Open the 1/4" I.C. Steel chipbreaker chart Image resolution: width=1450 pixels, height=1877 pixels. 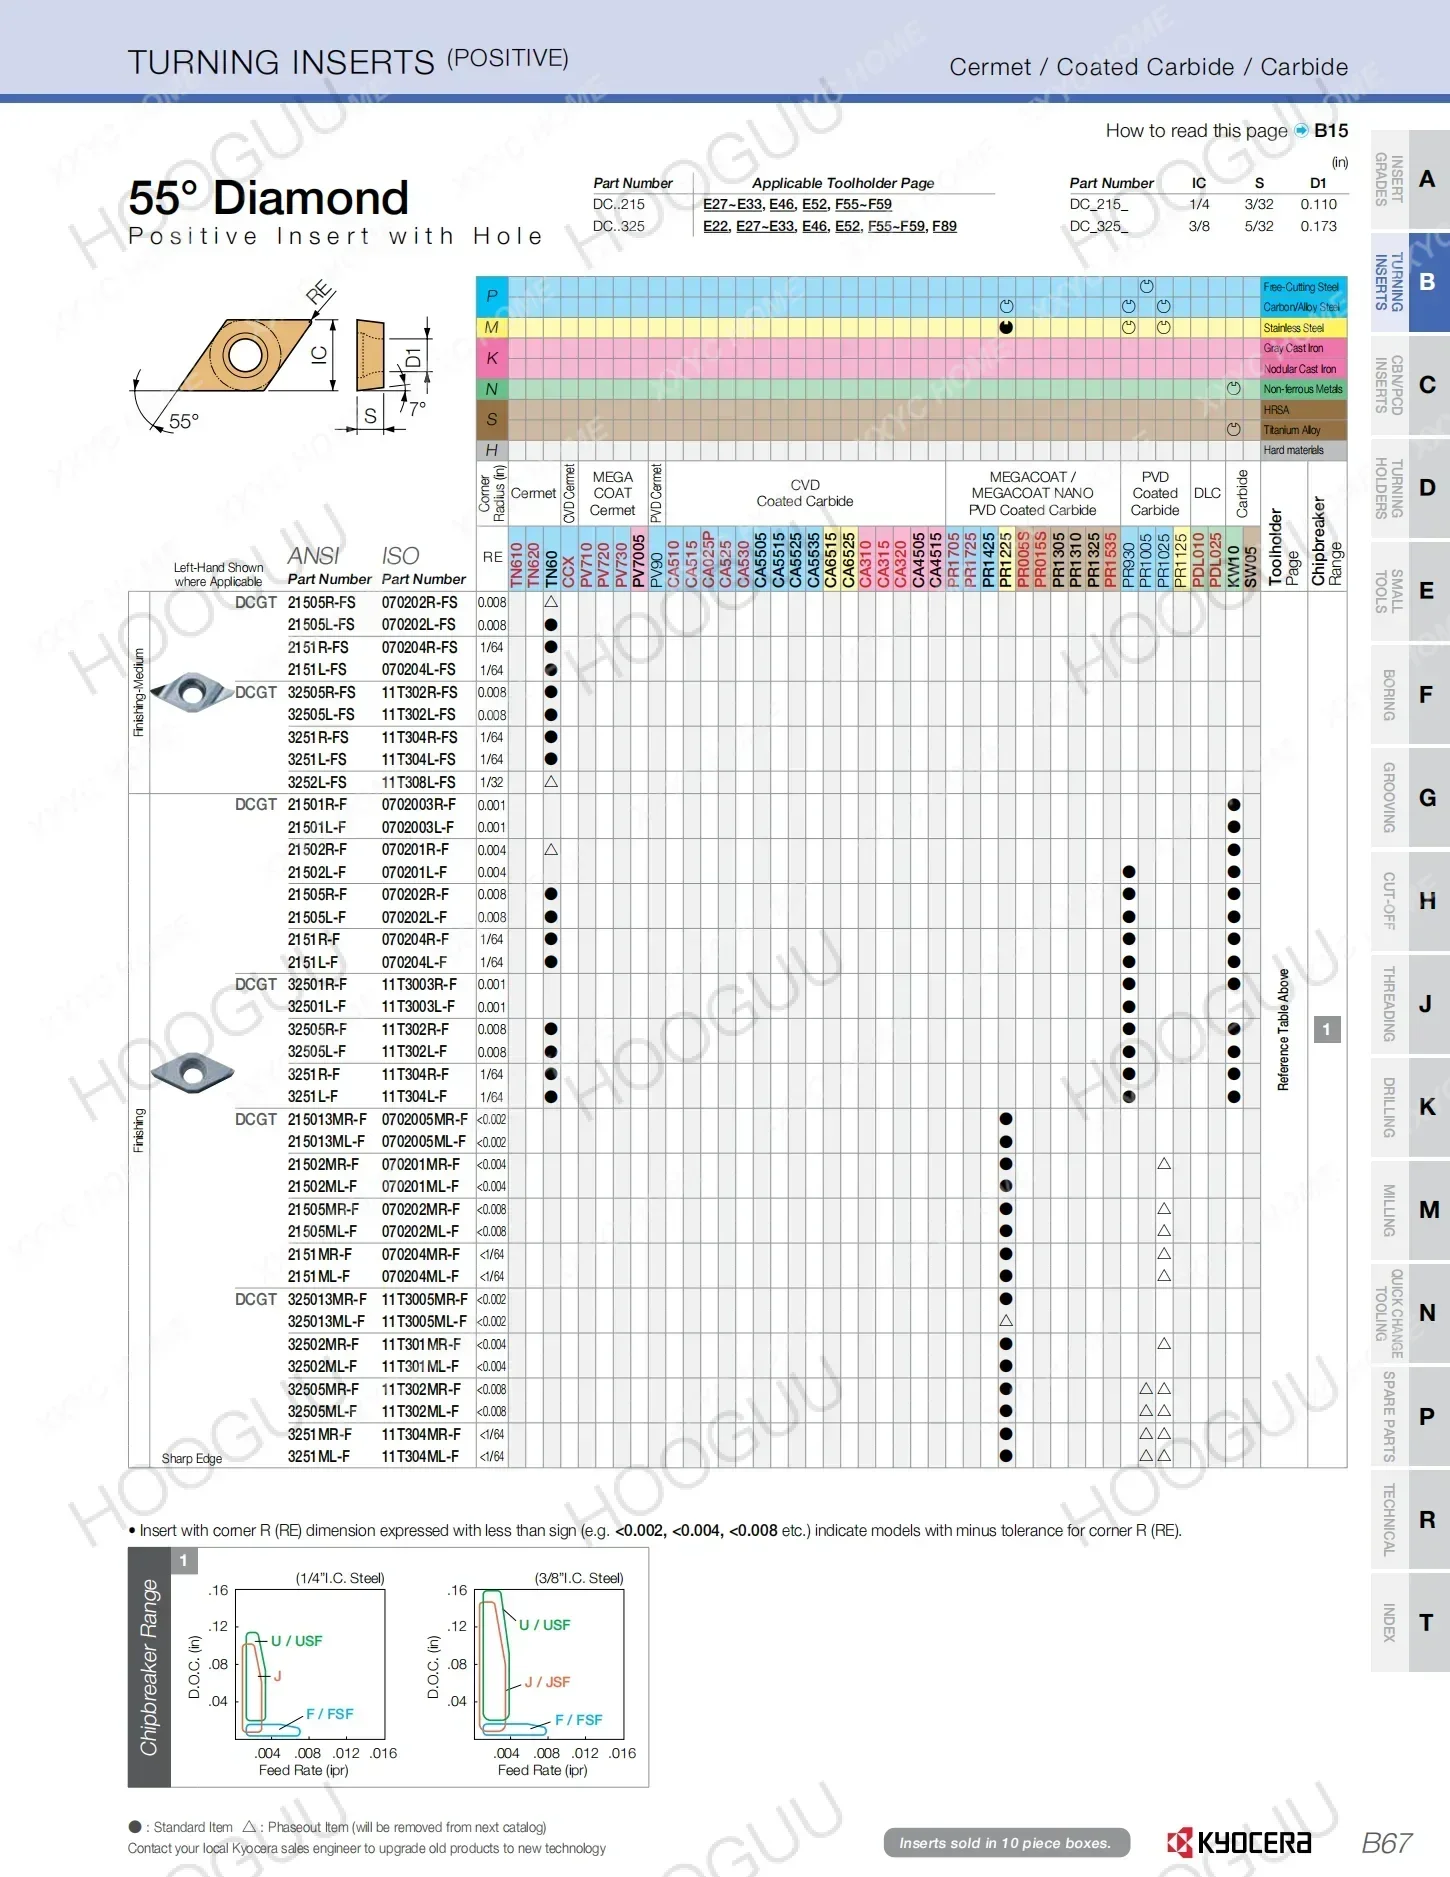click(x=310, y=1664)
